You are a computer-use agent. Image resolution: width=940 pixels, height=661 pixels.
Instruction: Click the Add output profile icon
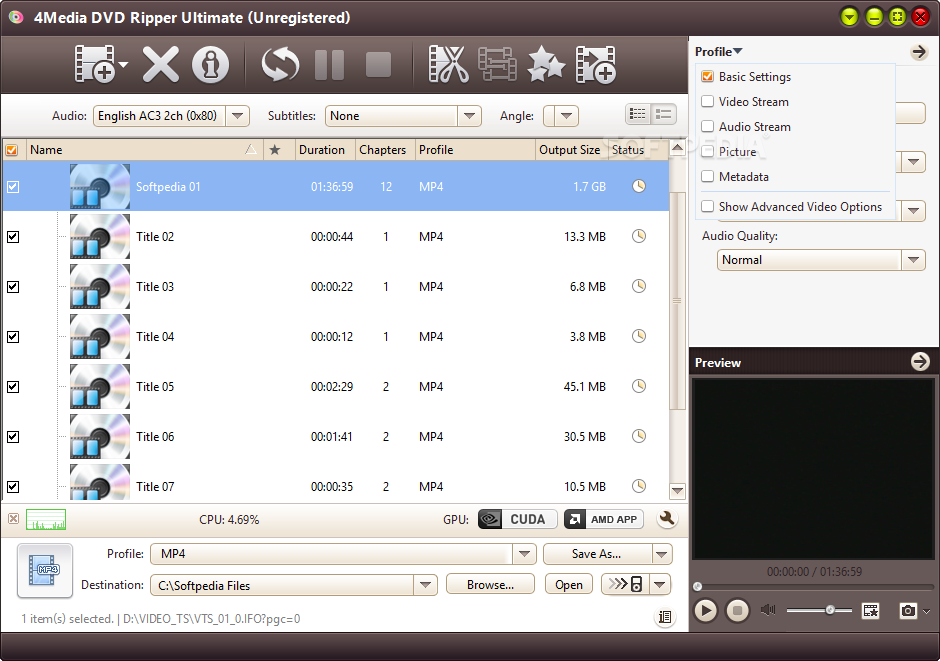coord(595,64)
